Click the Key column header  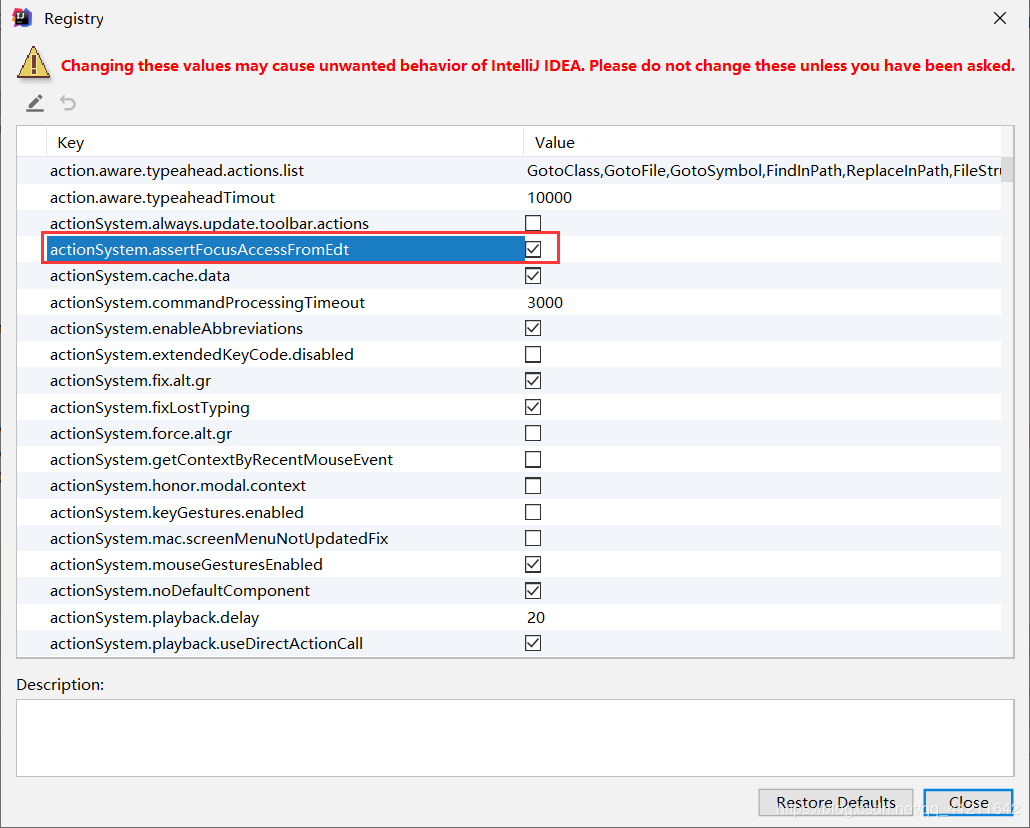pyautogui.click(x=284, y=143)
